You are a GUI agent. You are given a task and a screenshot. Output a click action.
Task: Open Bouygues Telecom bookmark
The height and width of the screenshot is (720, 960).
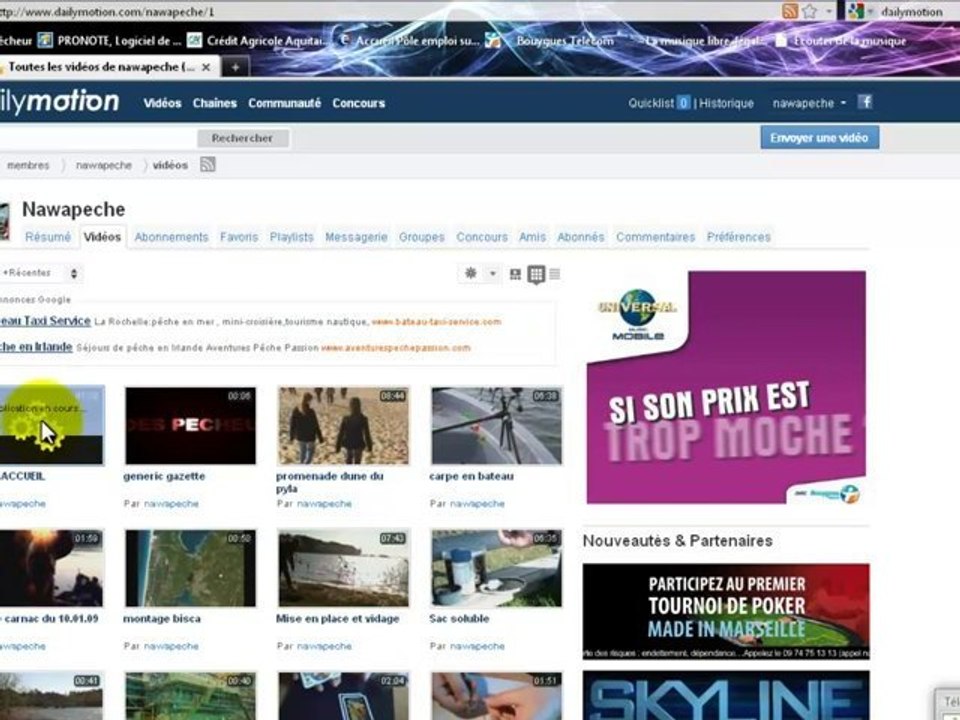[550, 41]
